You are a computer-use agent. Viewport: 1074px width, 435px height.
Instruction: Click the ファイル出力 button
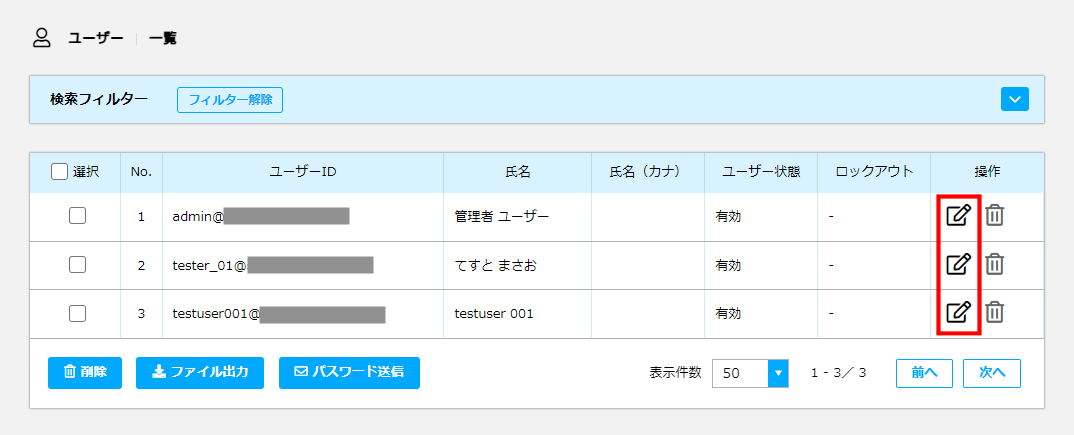(200, 373)
